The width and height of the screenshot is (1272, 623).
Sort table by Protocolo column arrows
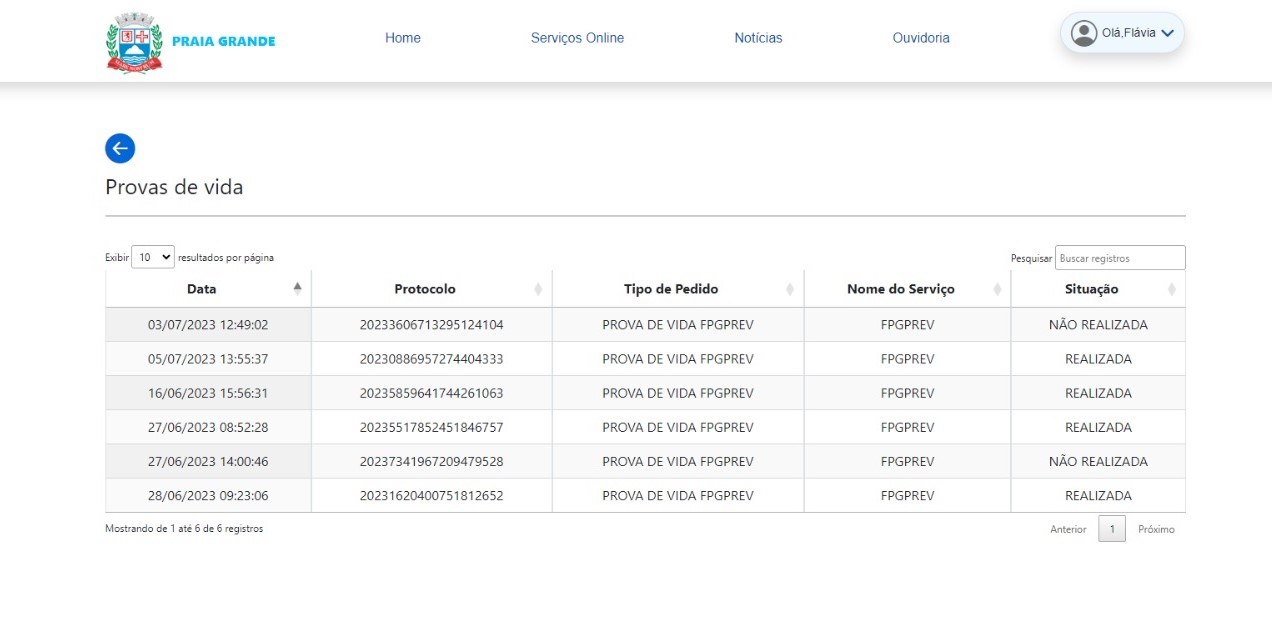click(x=538, y=289)
